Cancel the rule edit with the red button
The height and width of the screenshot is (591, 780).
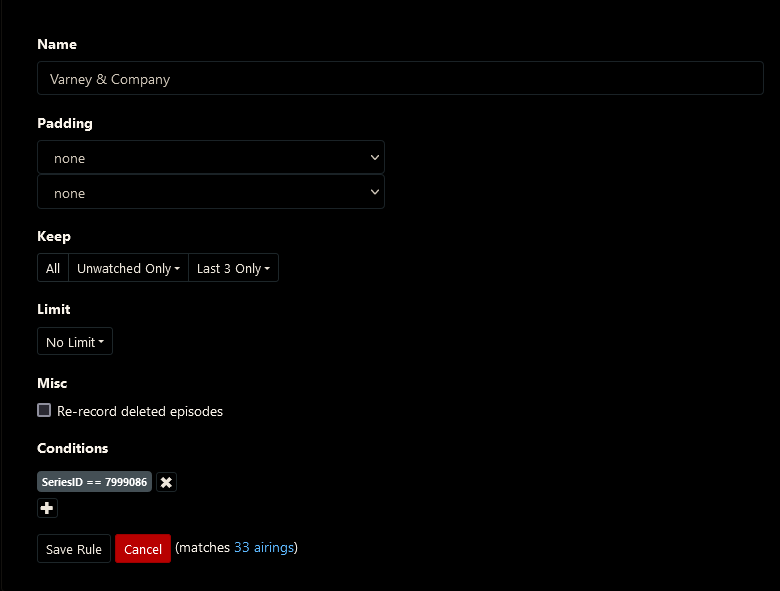click(x=143, y=549)
